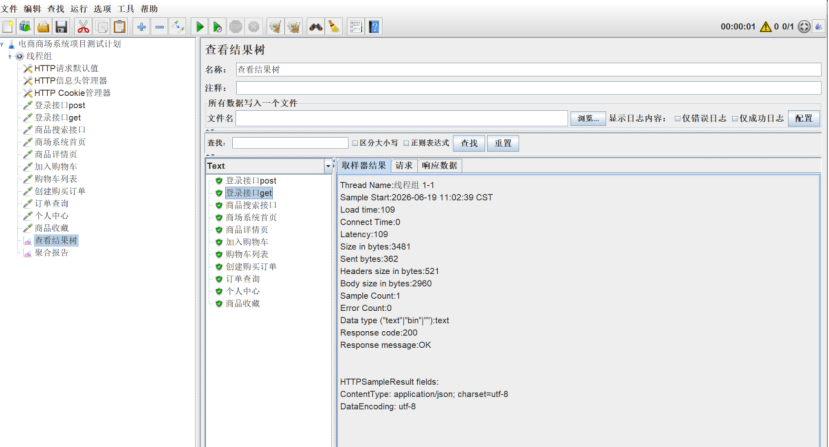Focus the 名称 input field
The image size is (829, 447).
528,69
